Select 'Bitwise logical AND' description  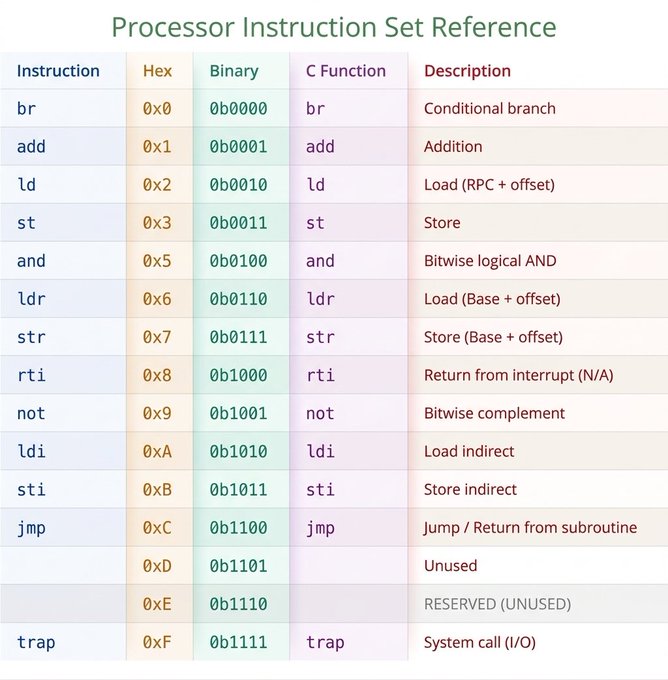(x=490, y=261)
